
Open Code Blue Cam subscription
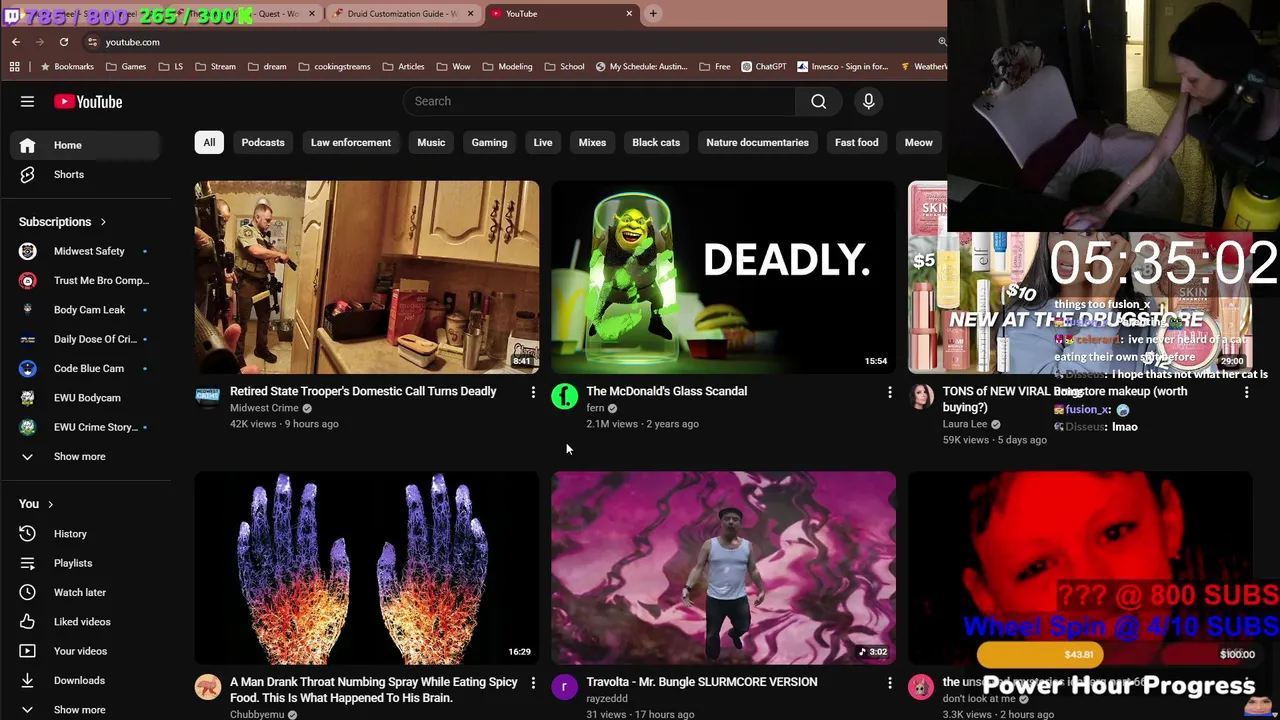(x=85, y=368)
